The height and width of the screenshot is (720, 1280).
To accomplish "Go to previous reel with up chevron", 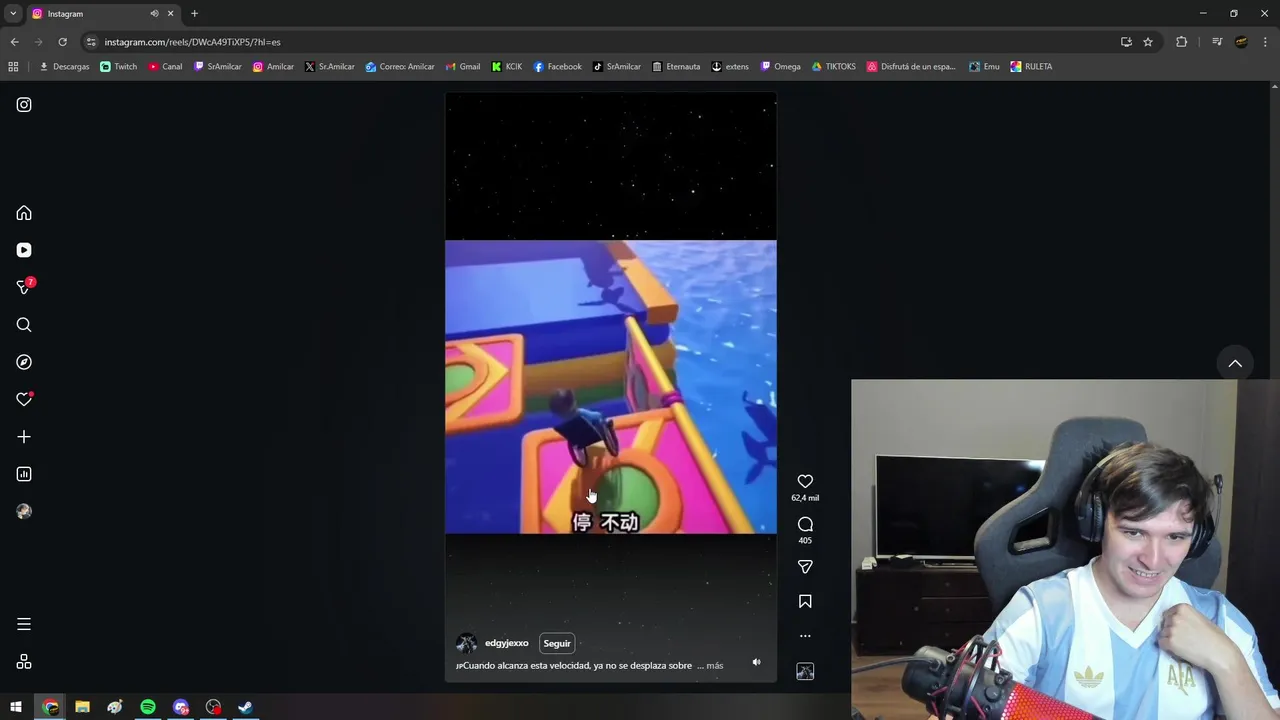I will pos(1235,364).
